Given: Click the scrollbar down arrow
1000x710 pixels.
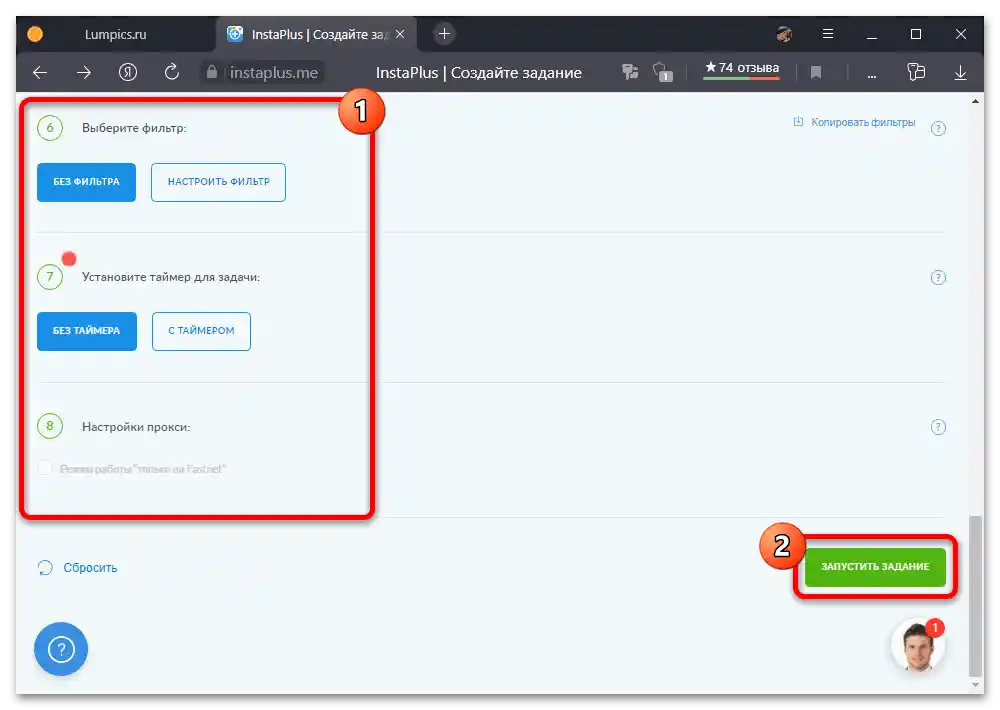Looking at the screenshot, I should [975, 685].
